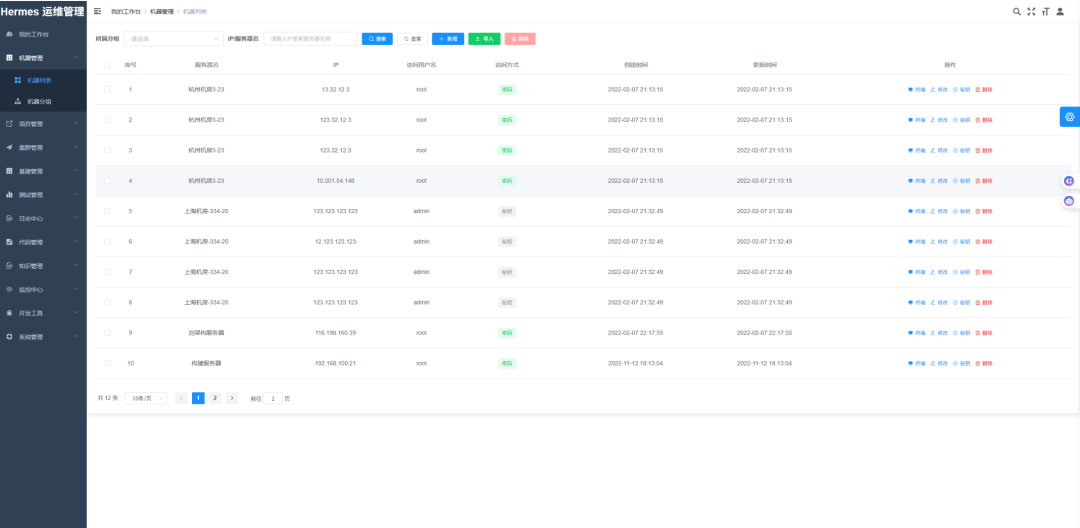This screenshot has height=528, width=1080.
Task: Delete (删除) row 8 server
Action: pos(984,303)
